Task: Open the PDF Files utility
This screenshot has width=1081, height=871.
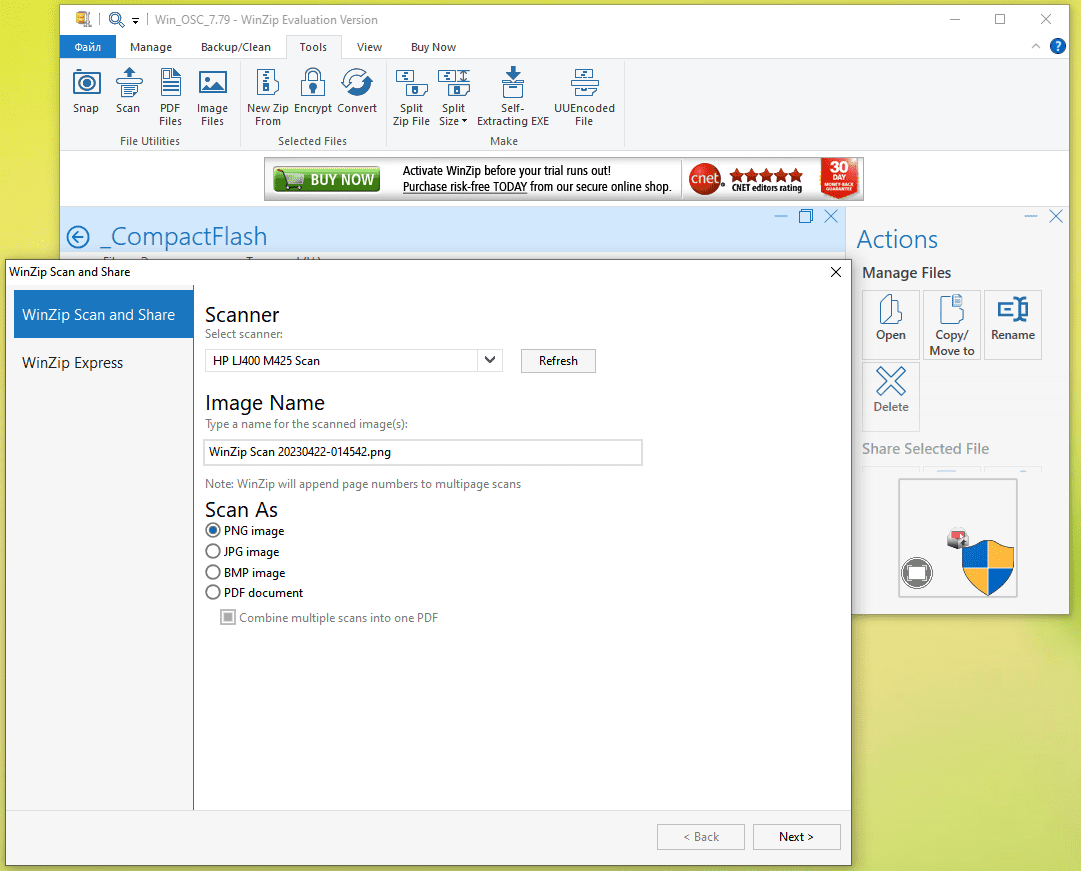Action: pos(170,97)
